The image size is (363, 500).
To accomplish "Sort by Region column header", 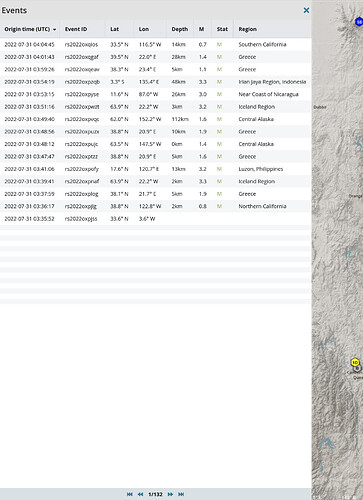I will pos(248,29).
